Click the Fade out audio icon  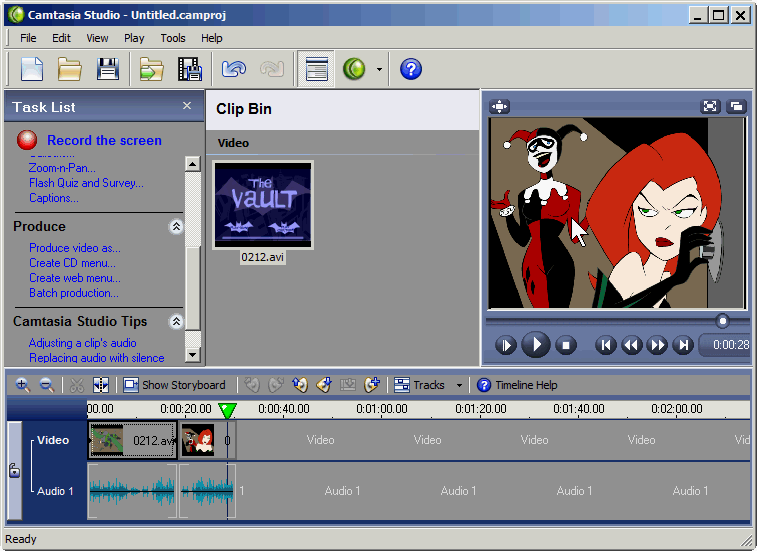(x=276, y=385)
